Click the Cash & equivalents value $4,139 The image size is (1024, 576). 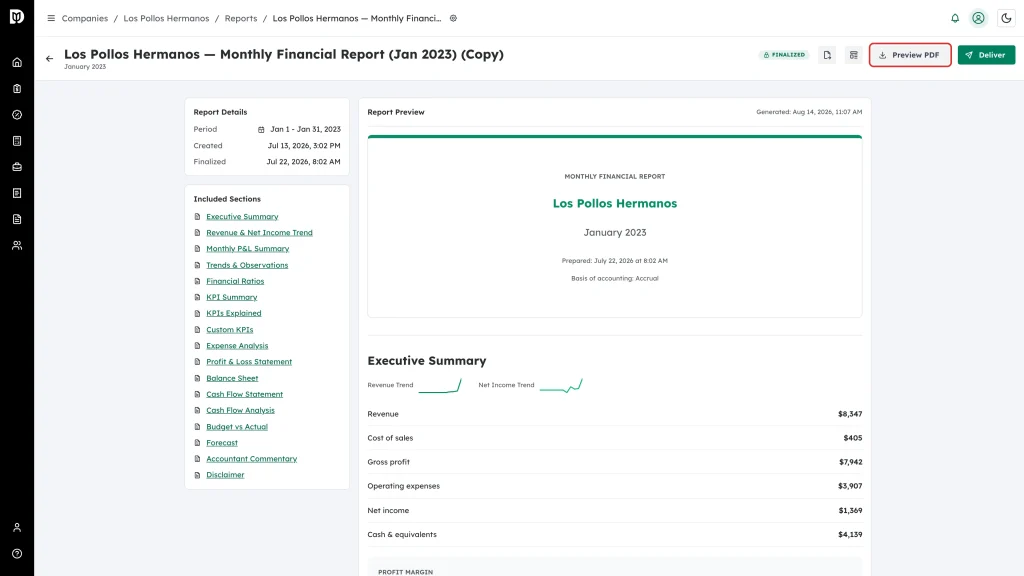pyautogui.click(x=850, y=535)
